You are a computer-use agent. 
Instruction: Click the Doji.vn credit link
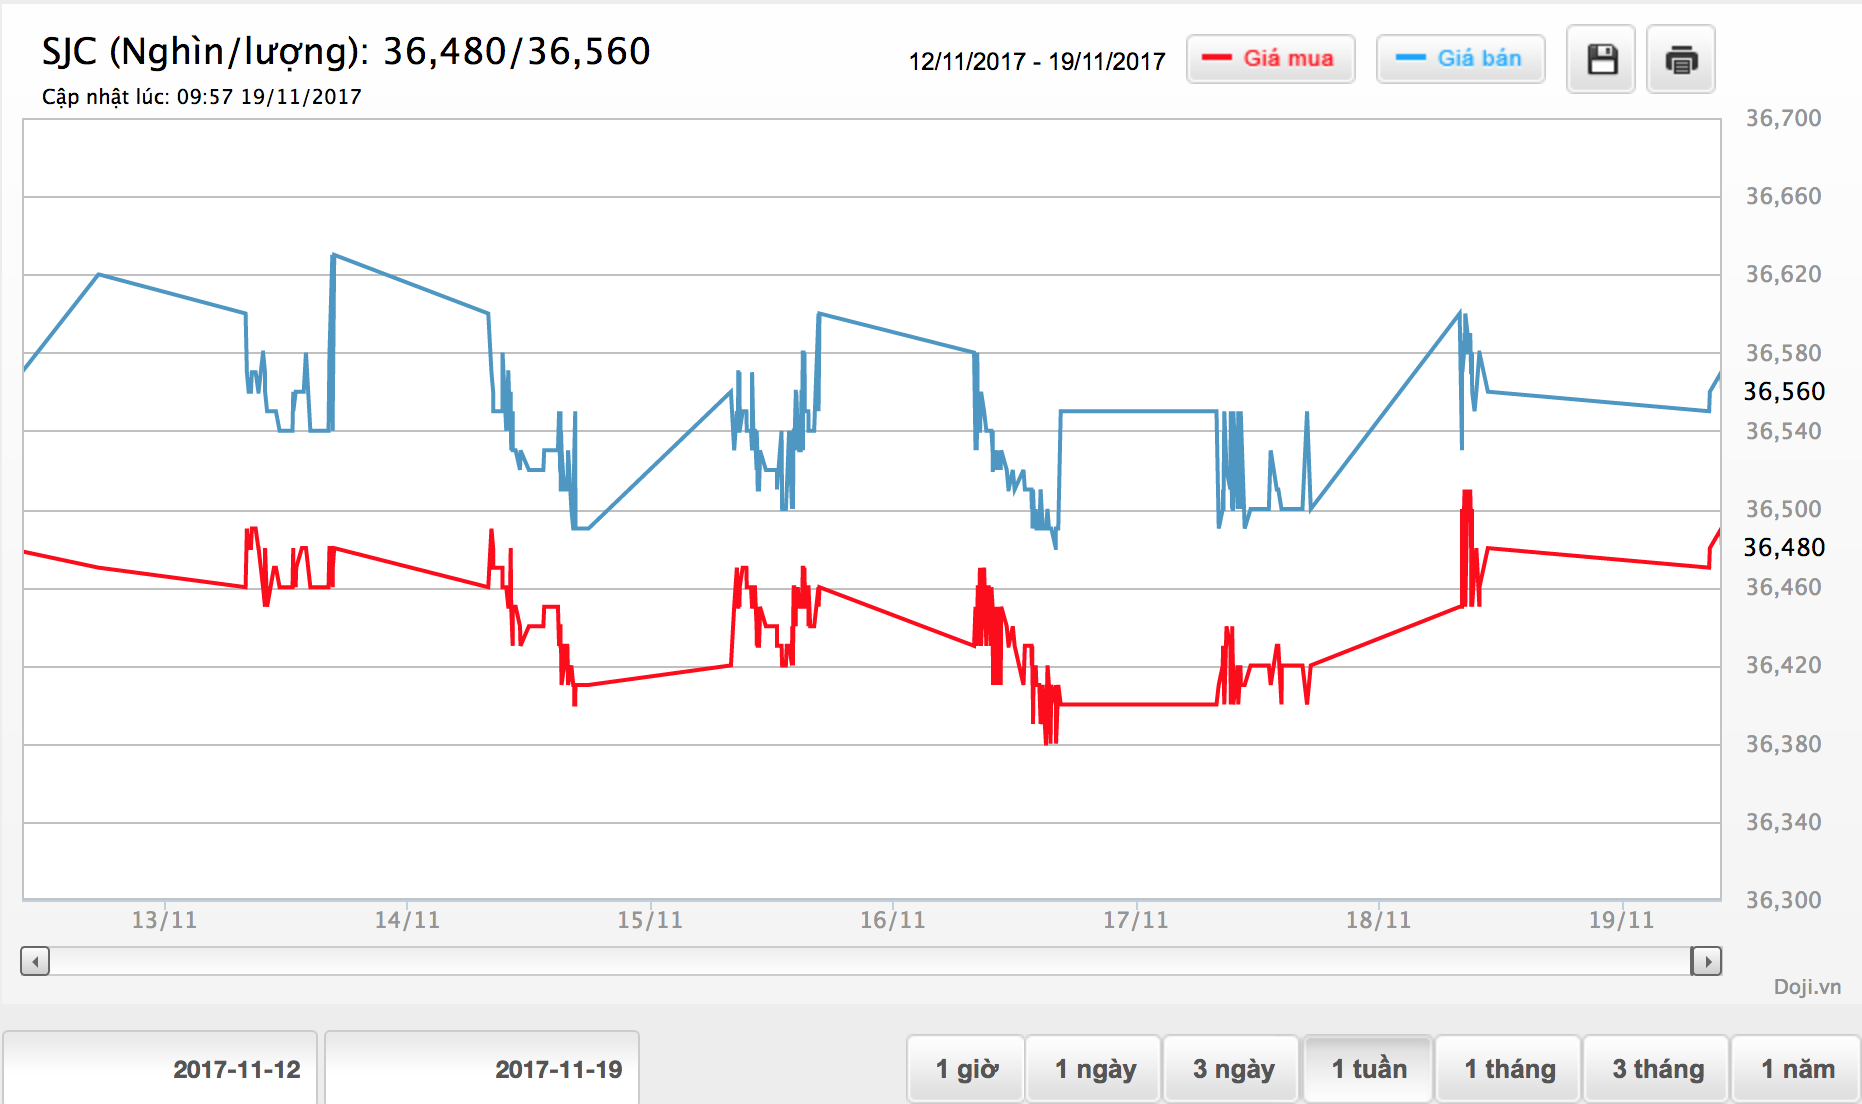click(x=1807, y=987)
